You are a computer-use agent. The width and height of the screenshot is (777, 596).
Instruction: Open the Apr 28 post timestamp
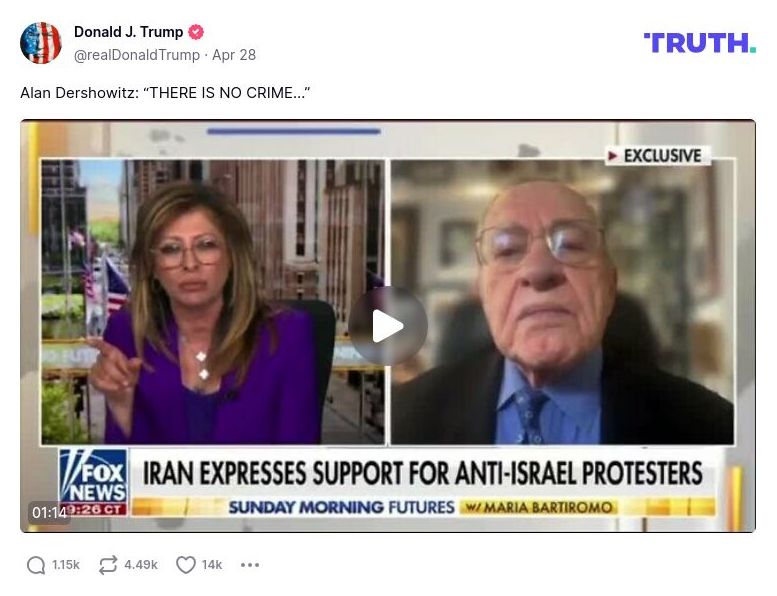[234, 55]
